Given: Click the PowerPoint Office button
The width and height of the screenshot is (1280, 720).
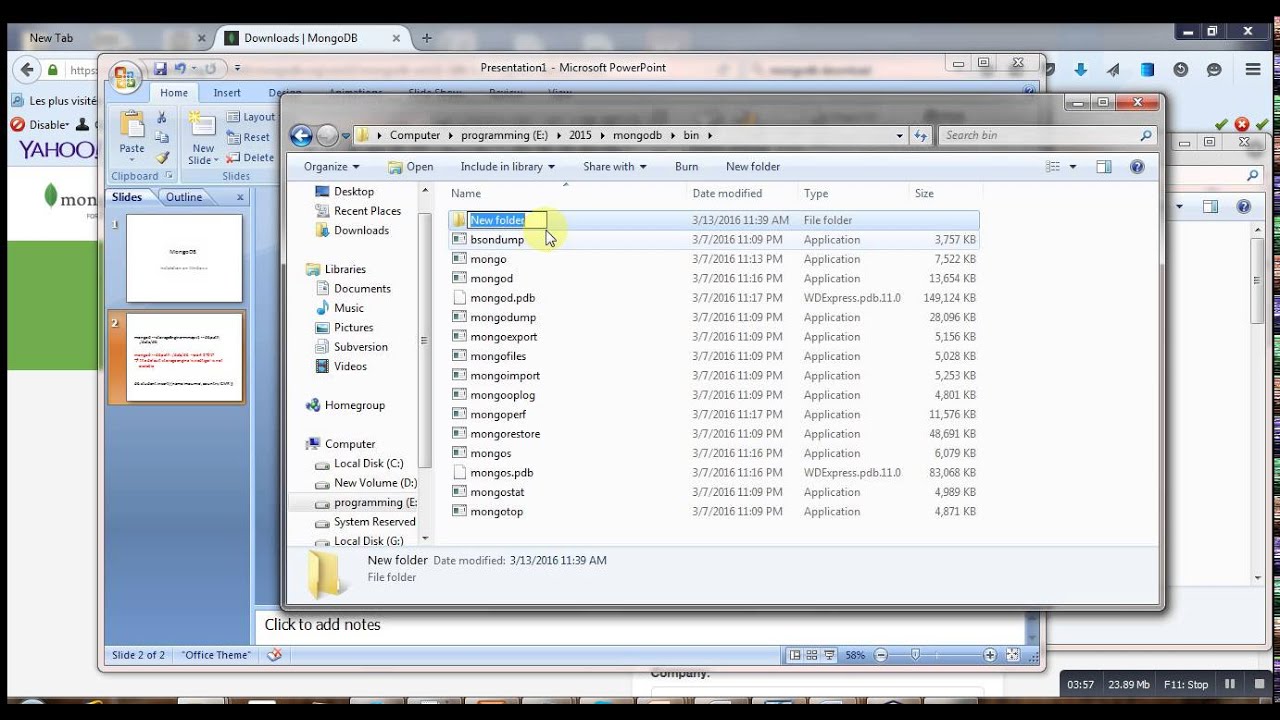Looking at the screenshot, I should (125, 77).
